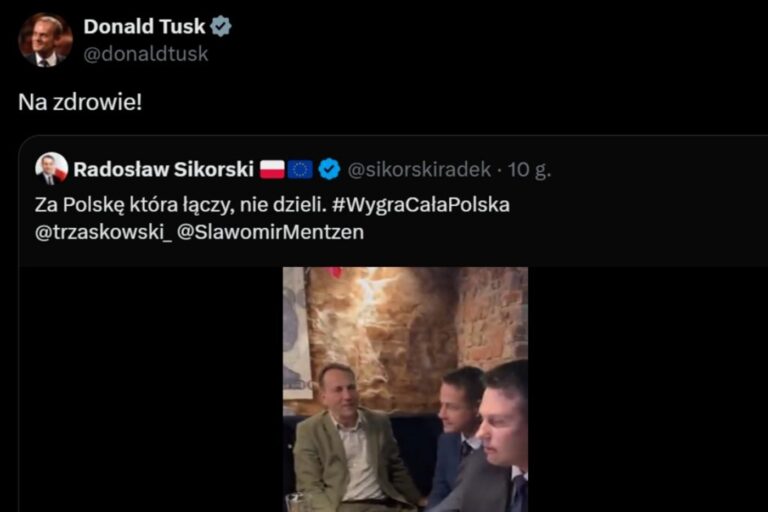This screenshot has width=768, height=512.
Task: Click the drinking glass at video bottom
Action: coord(296,502)
